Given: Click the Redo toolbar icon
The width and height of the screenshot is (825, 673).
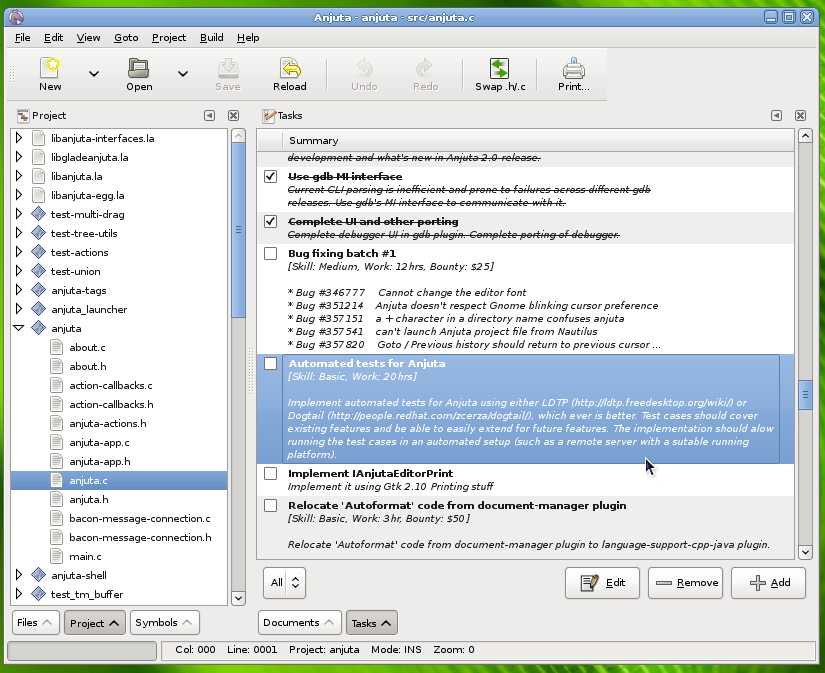Looking at the screenshot, I should (425, 68).
